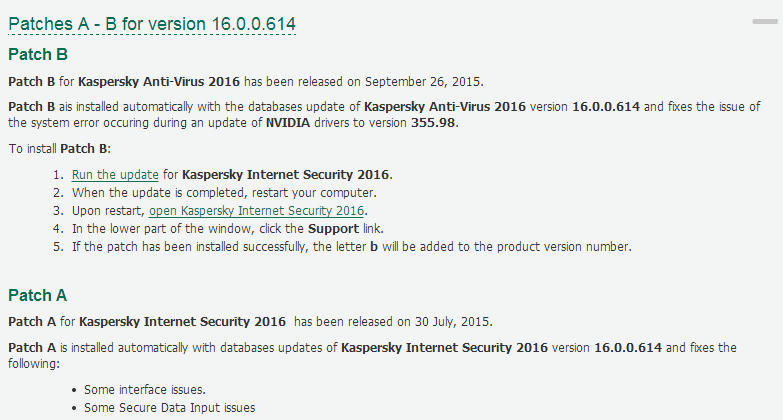
Task: Click the list item Some Secure Data Input issues
Action: coord(169,408)
